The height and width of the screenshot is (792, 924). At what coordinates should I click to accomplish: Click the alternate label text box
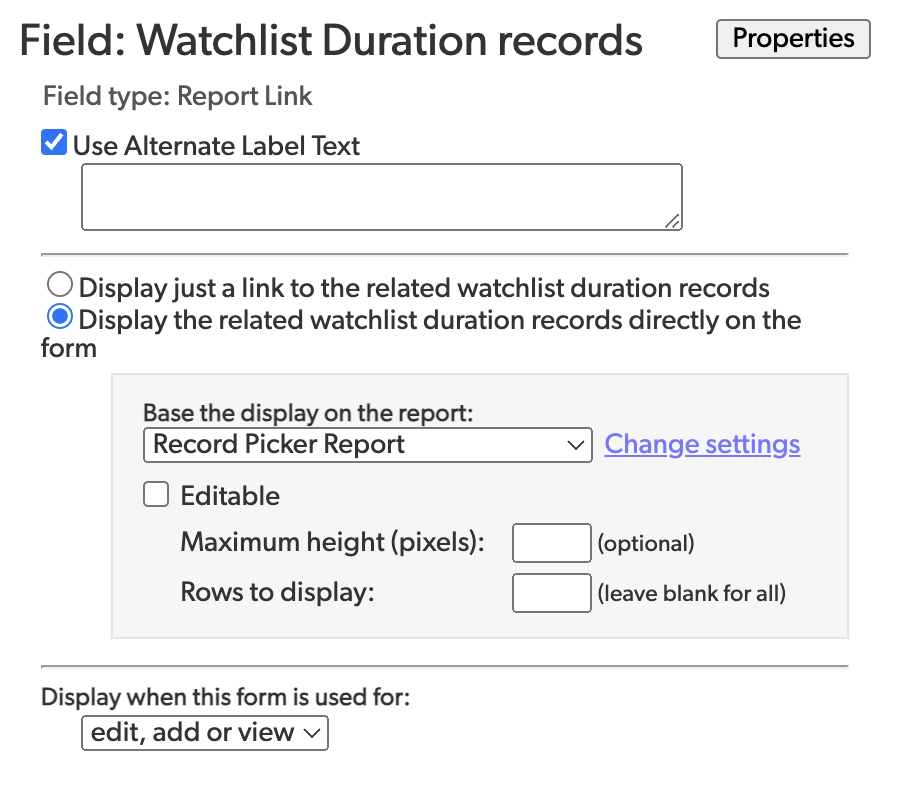click(381, 197)
